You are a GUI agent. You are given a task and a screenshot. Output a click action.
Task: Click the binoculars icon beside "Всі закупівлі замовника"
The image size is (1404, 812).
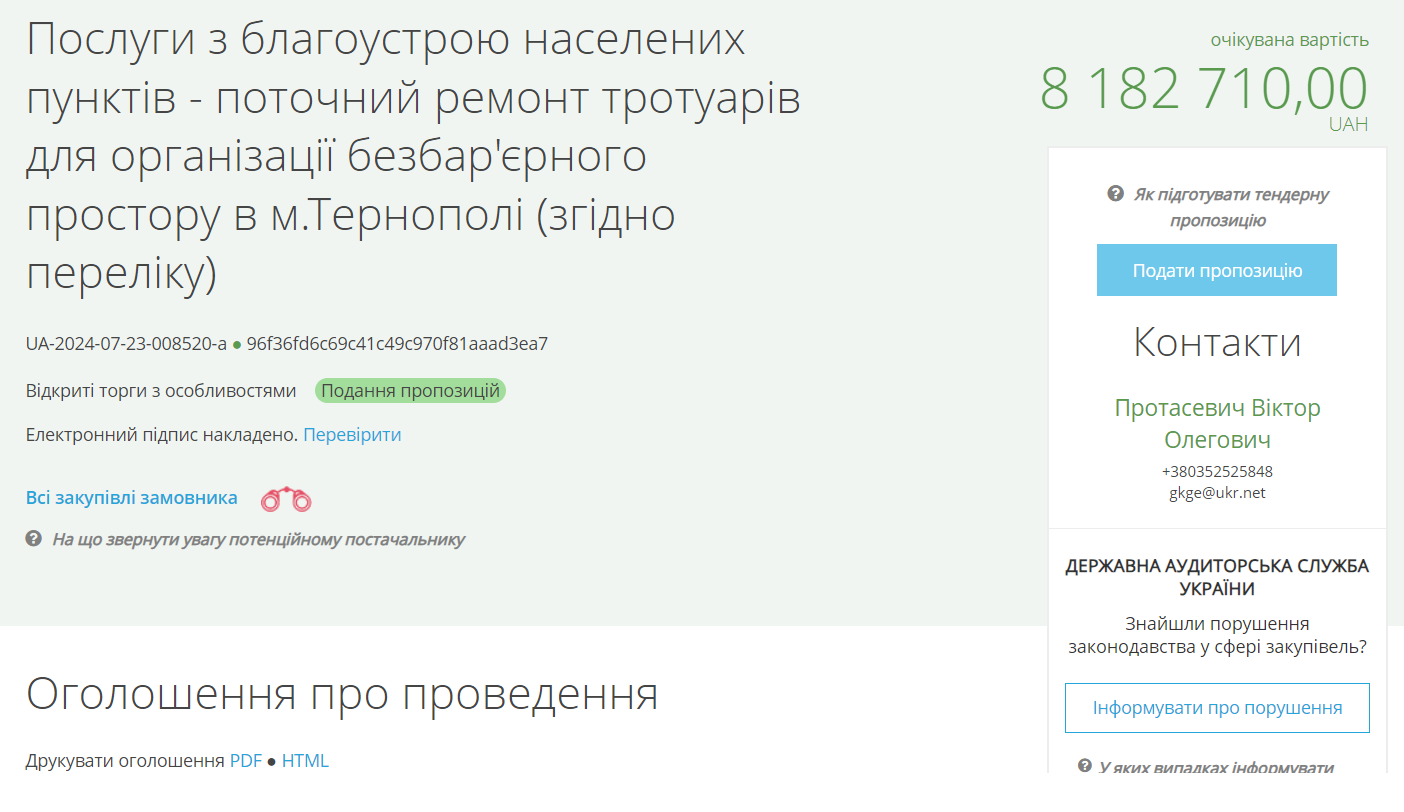point(284,497)
